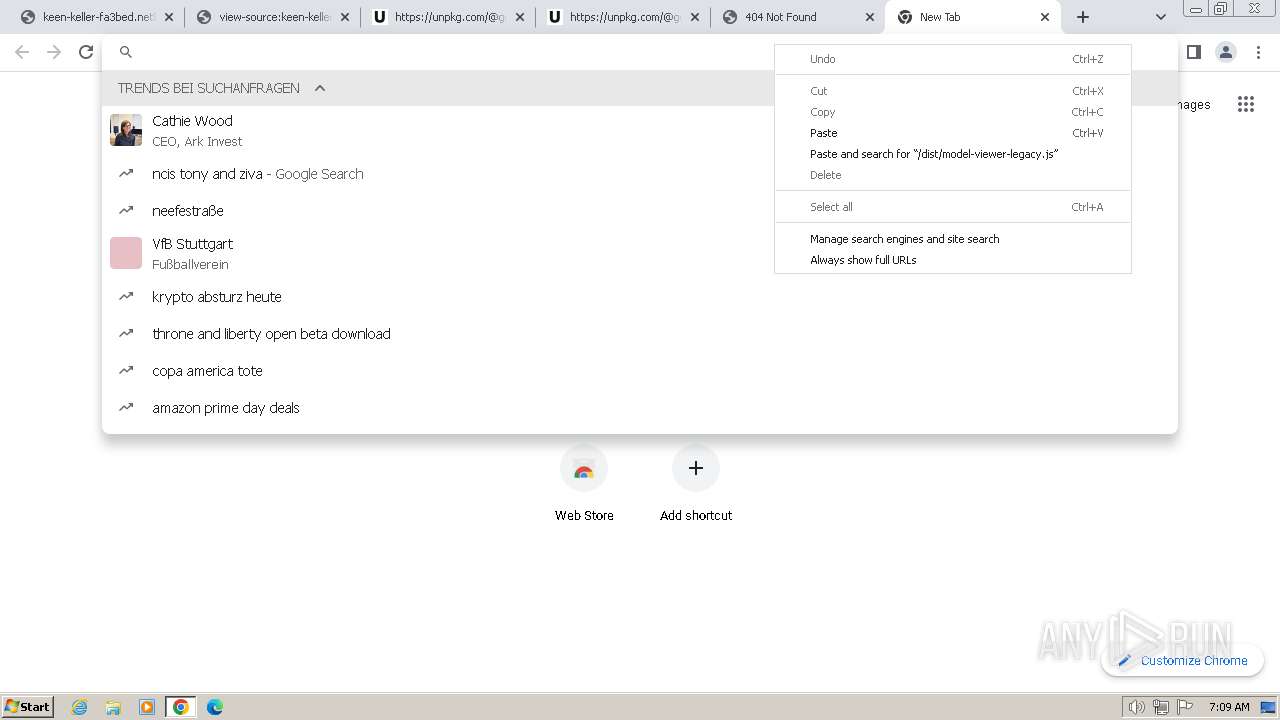Viewport: 1280px width, 720px height.
Task: Close the keen-keller-fa3bed tab
Action: pyautogui.click(x=168, y=17)
